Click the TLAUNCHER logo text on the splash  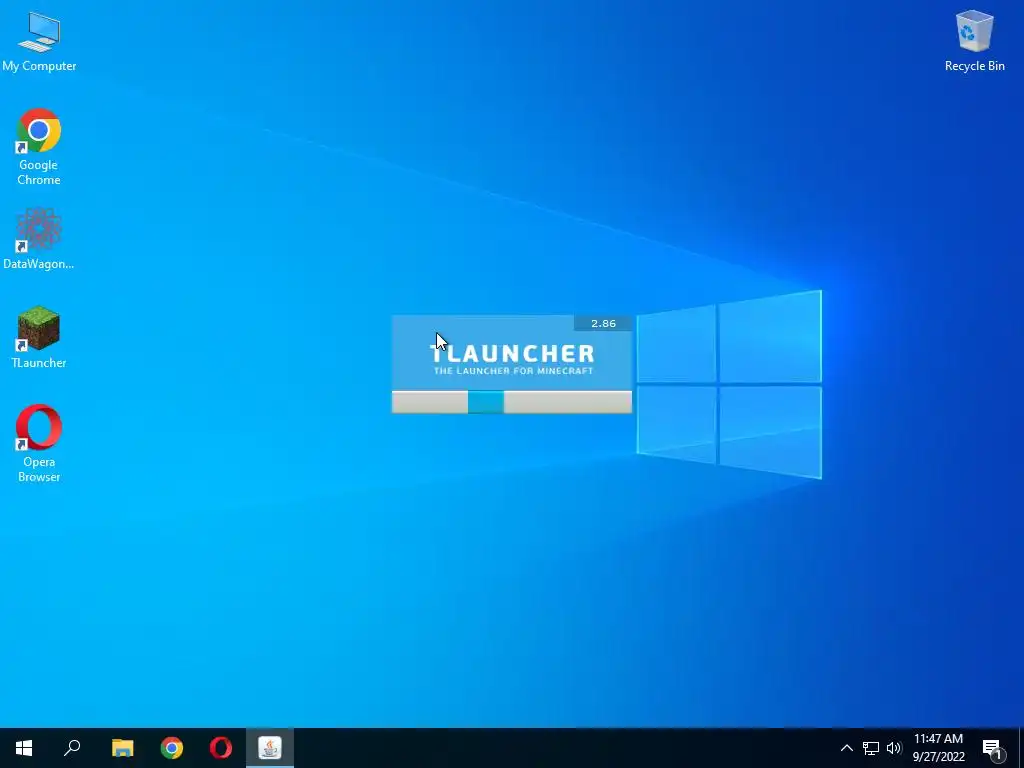[x=512, y=353]
